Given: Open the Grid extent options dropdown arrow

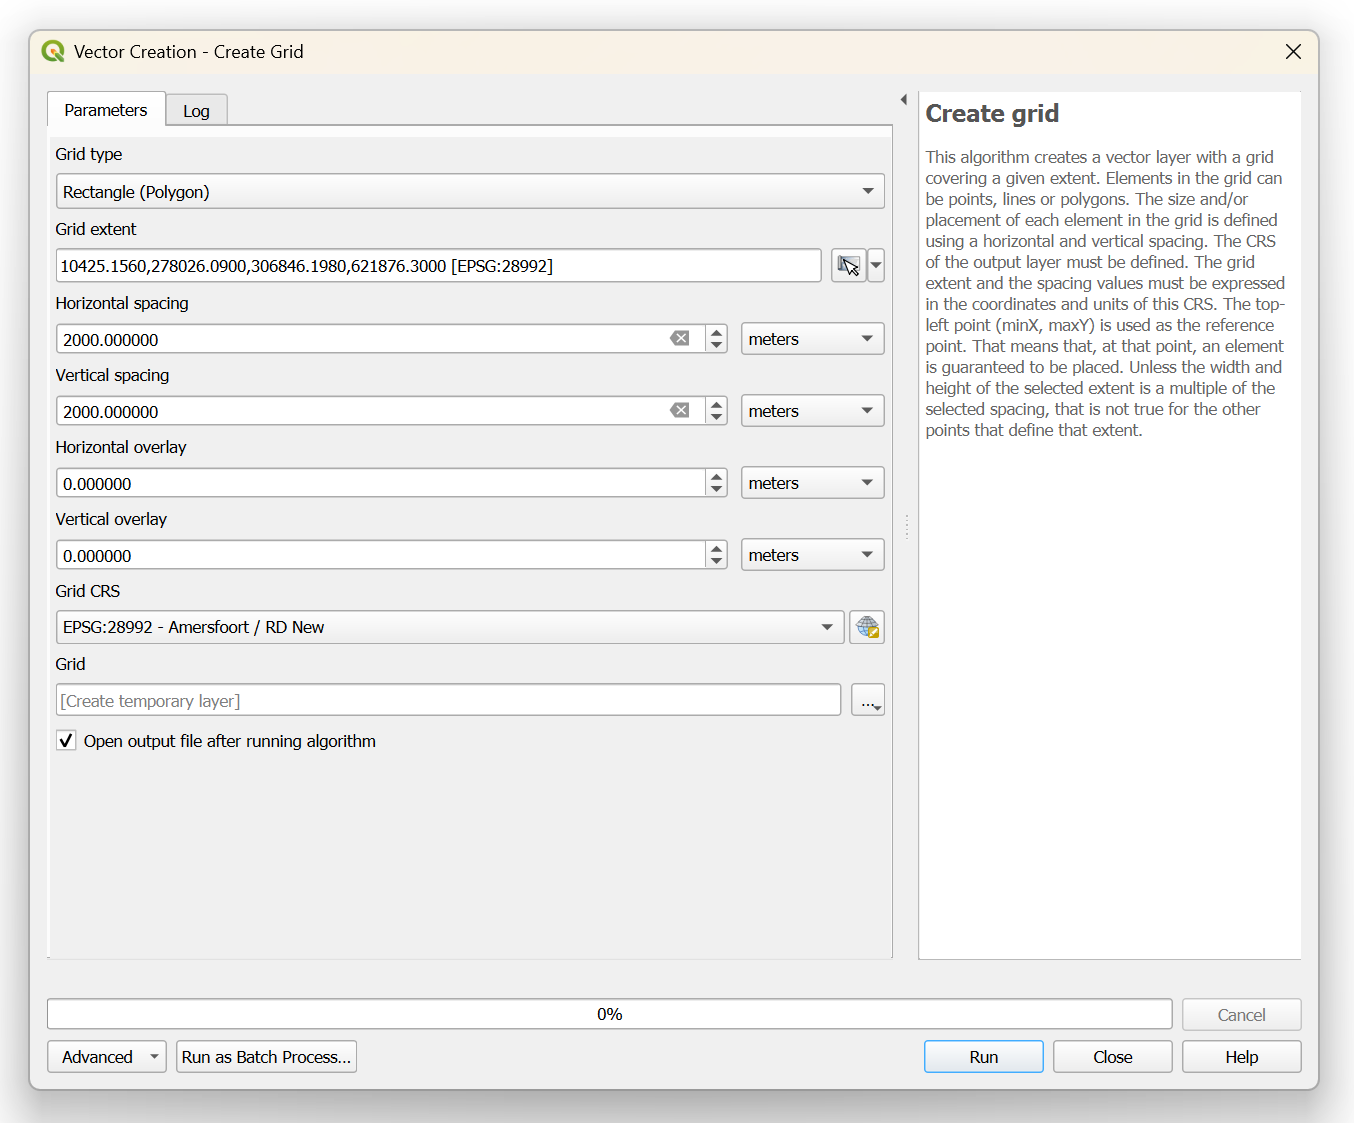Looking at the screenshot, I should pyautogui.click(x=876, y=266).
